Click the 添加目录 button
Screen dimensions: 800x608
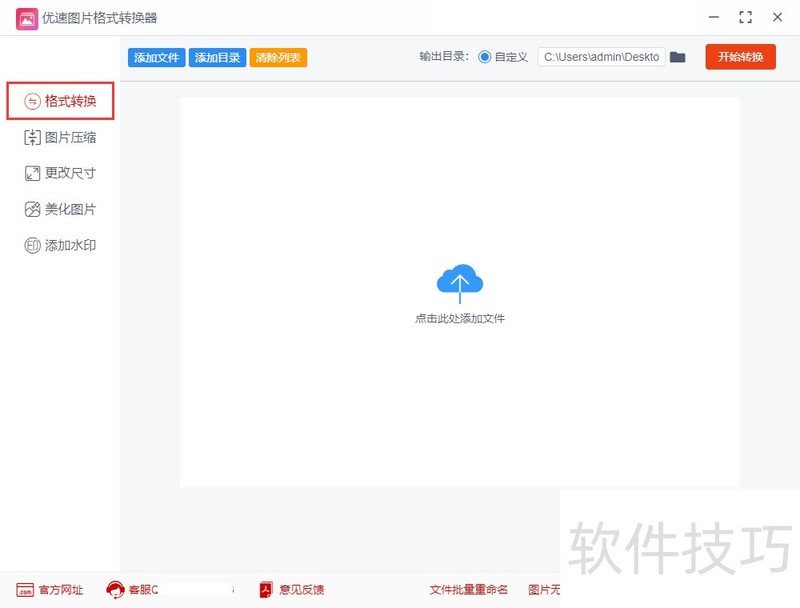[x=217, y=58]
